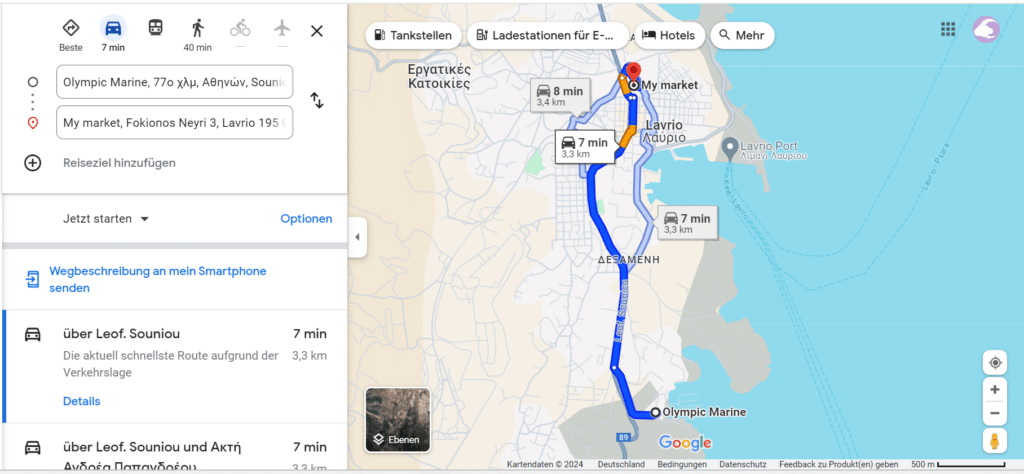Screen dimensions: 1024x474
Task: Open Street View with the Pegman icon
Action: click(995, 441)
